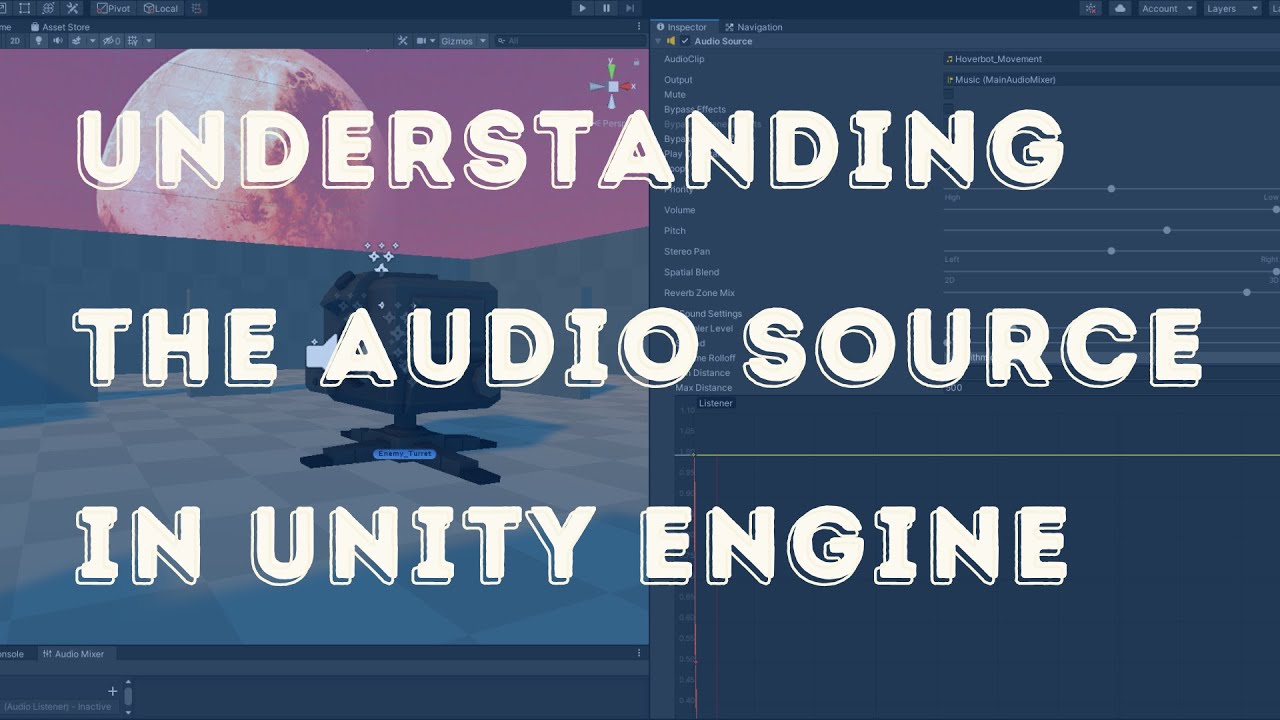The image size is (1280, 720).
Task: Open the Asset Store tab
Action: [x=60, y=27]
